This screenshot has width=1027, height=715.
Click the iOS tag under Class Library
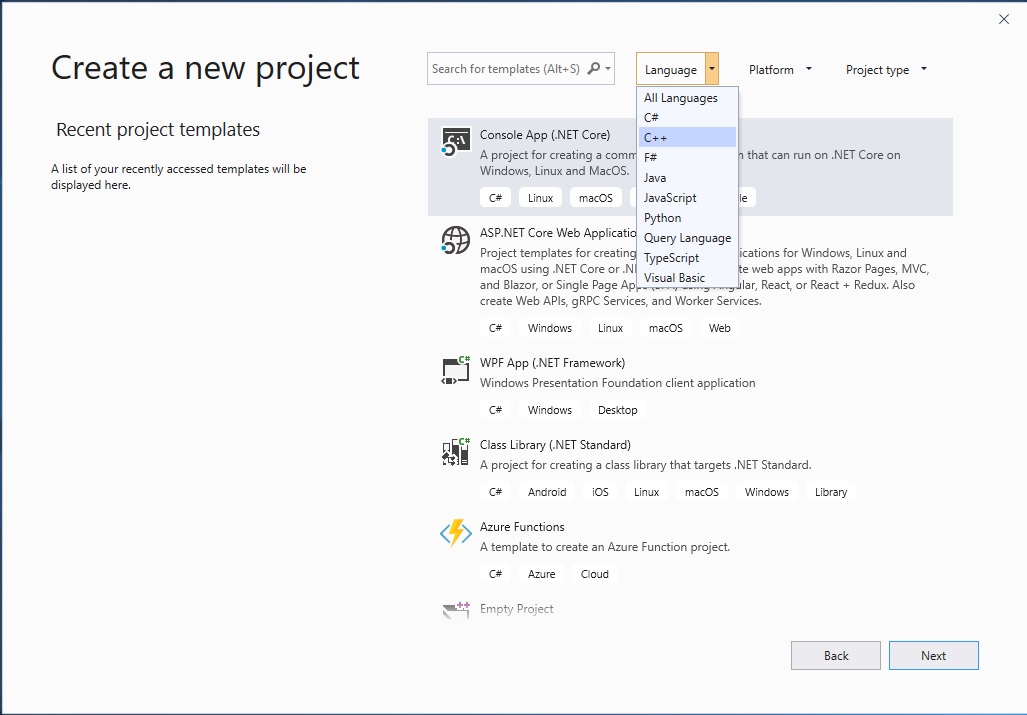pos(600,492)
